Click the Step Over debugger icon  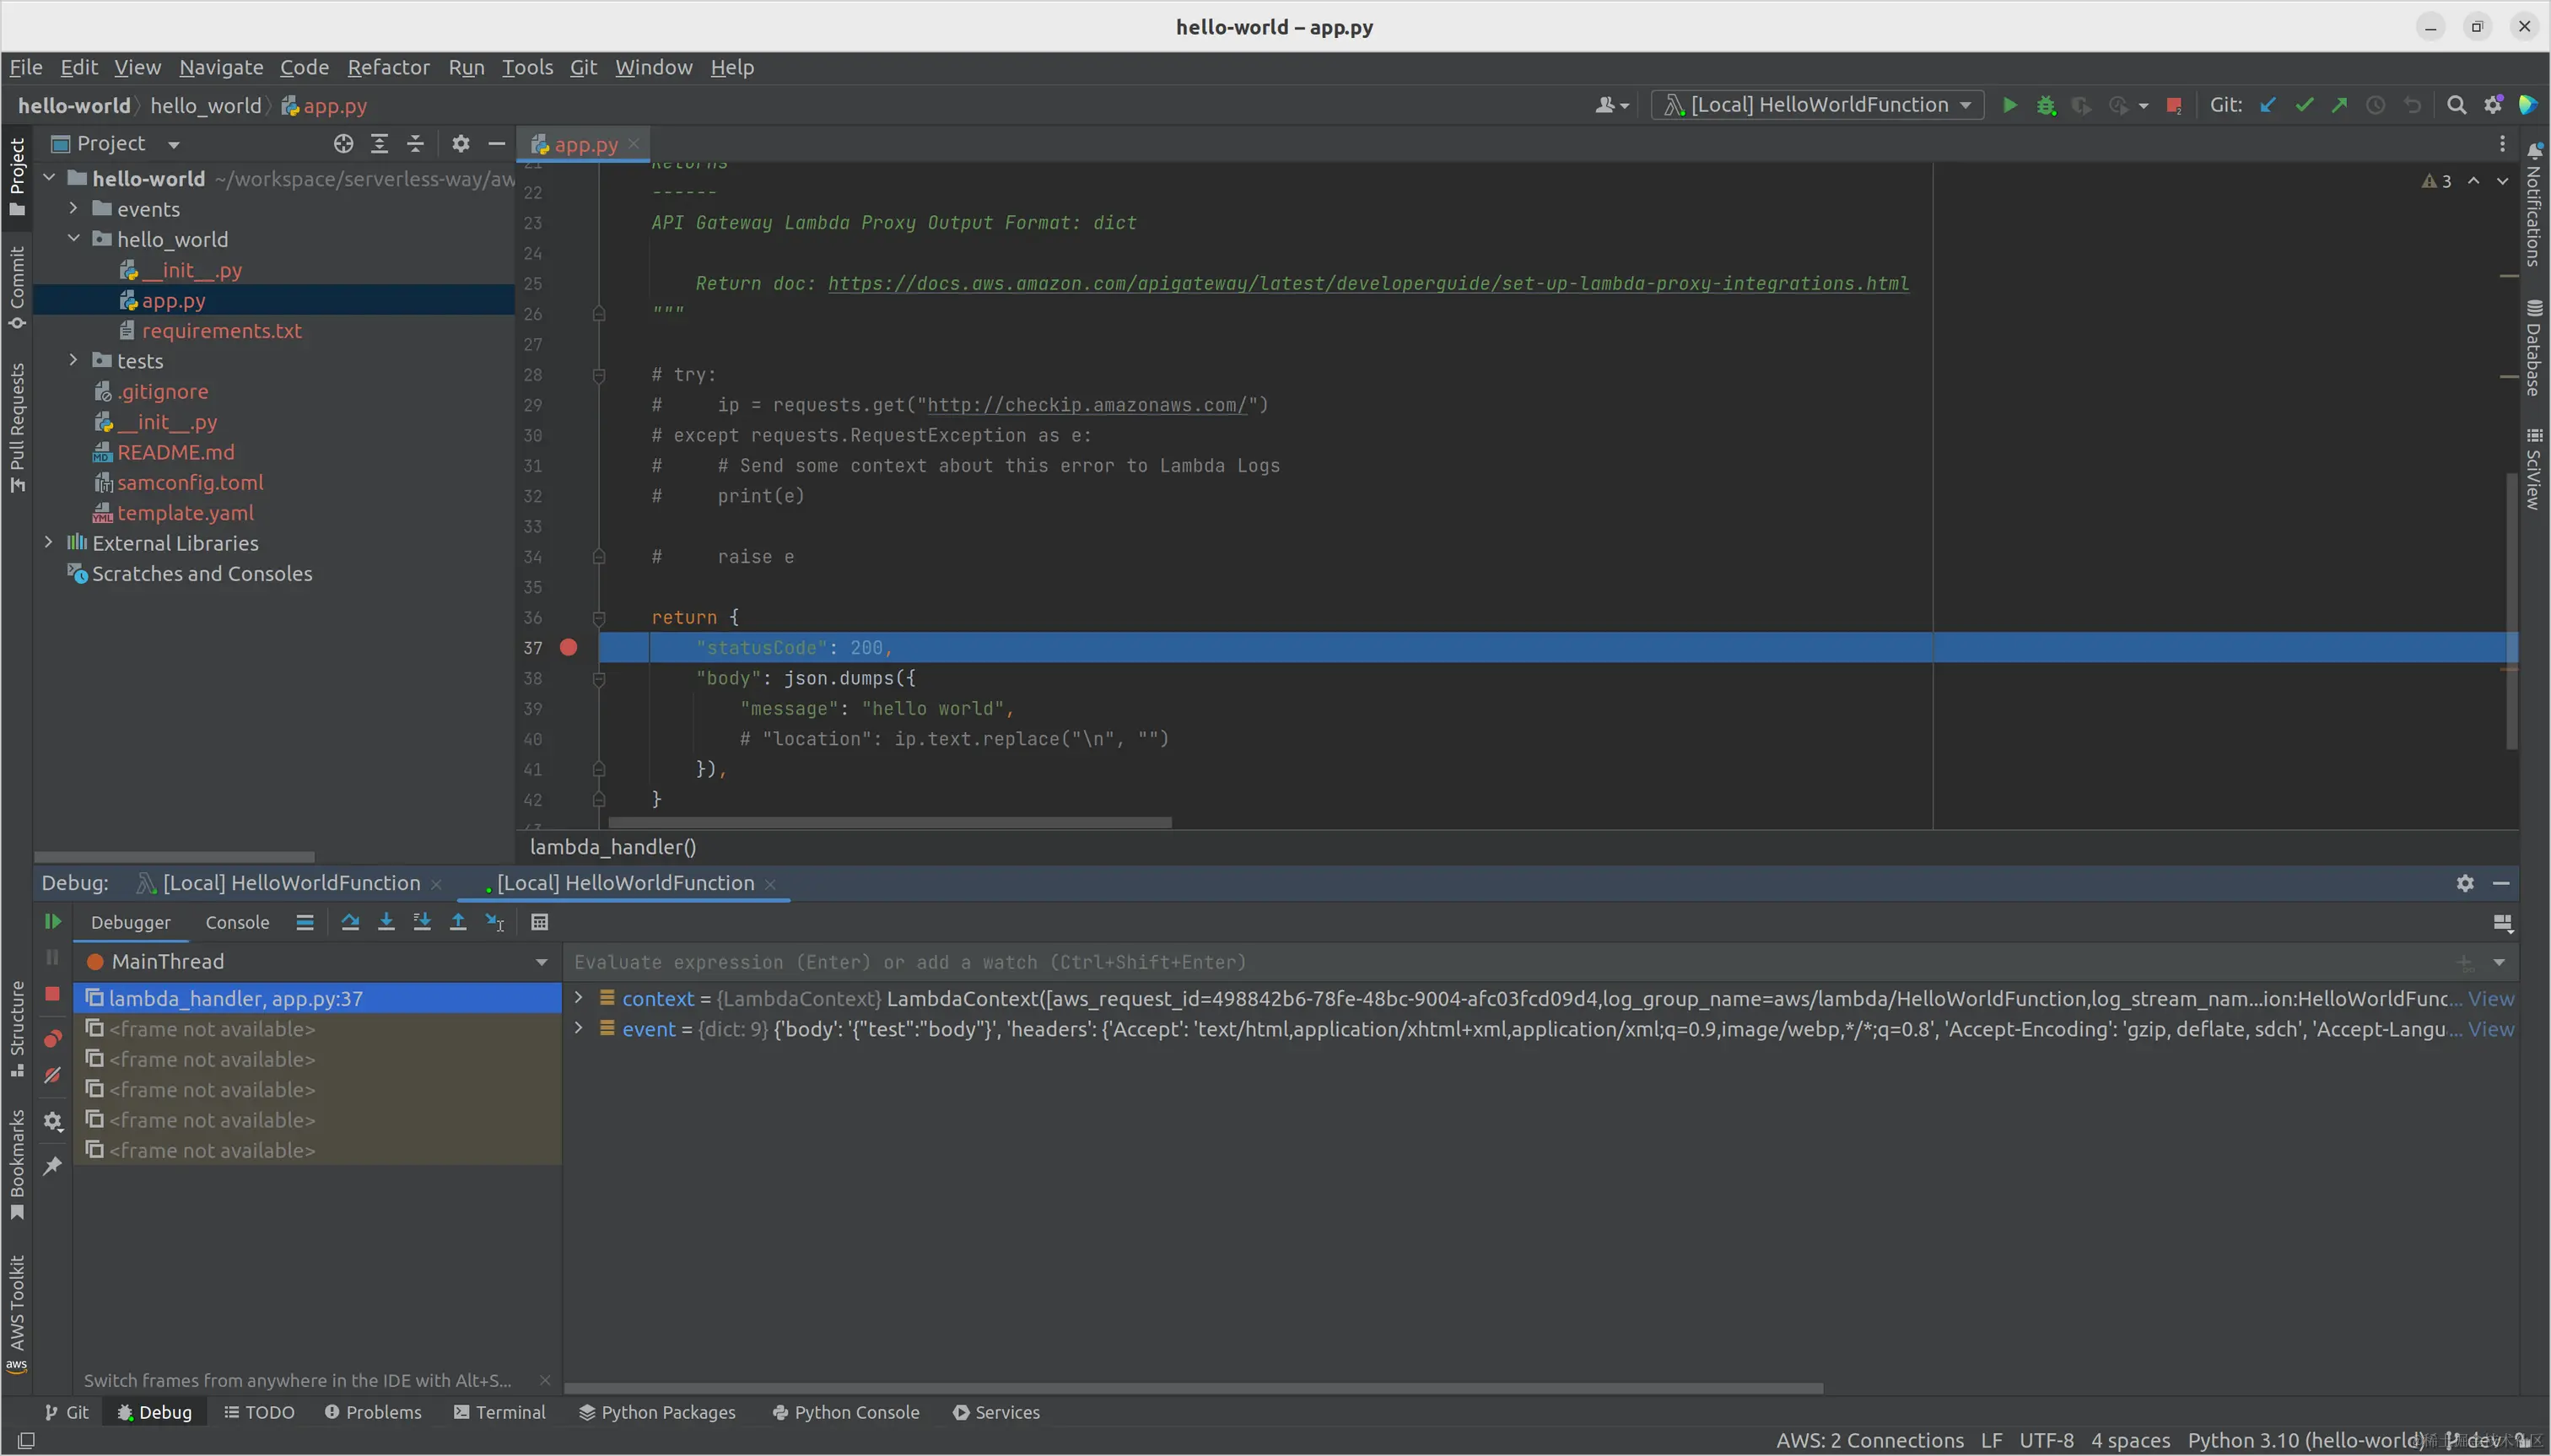pyautogui.click(x=350, y=922)
